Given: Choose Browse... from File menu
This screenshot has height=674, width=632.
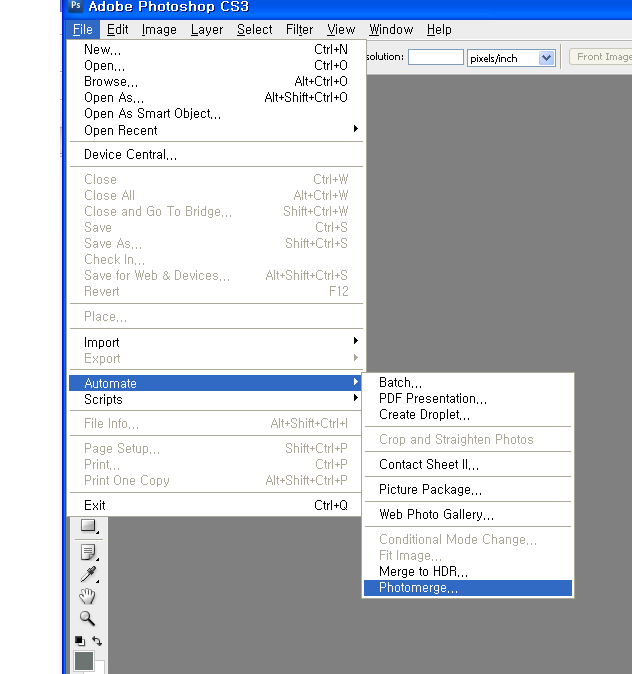Looking at the screenshot, I should [216, 81].
